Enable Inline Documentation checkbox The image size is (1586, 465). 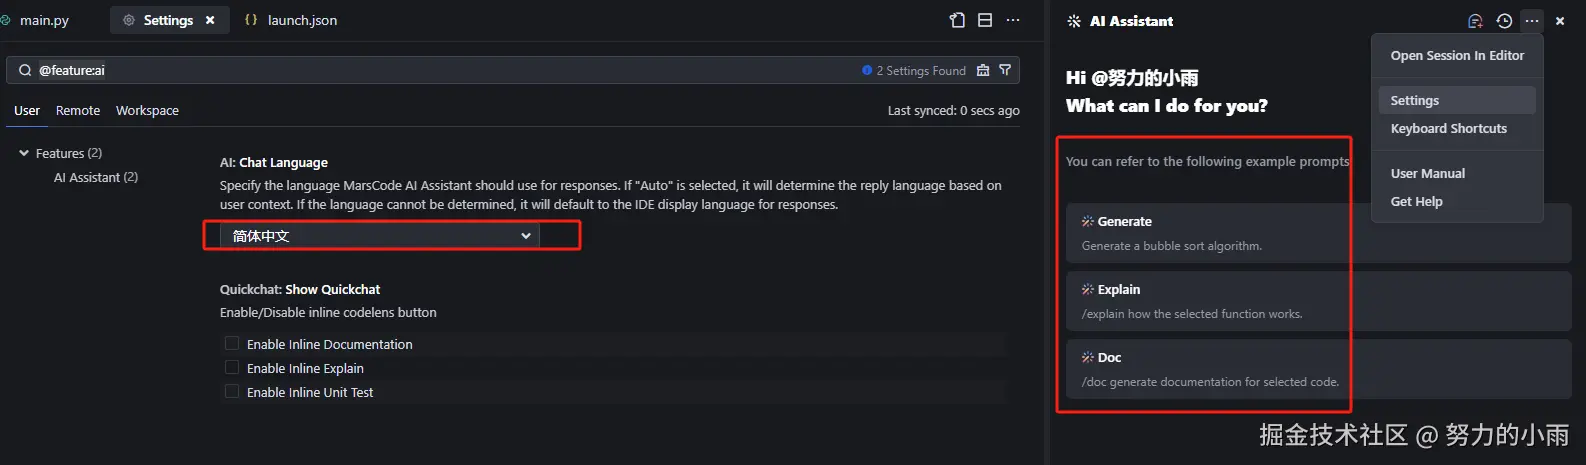coord(232,343)
